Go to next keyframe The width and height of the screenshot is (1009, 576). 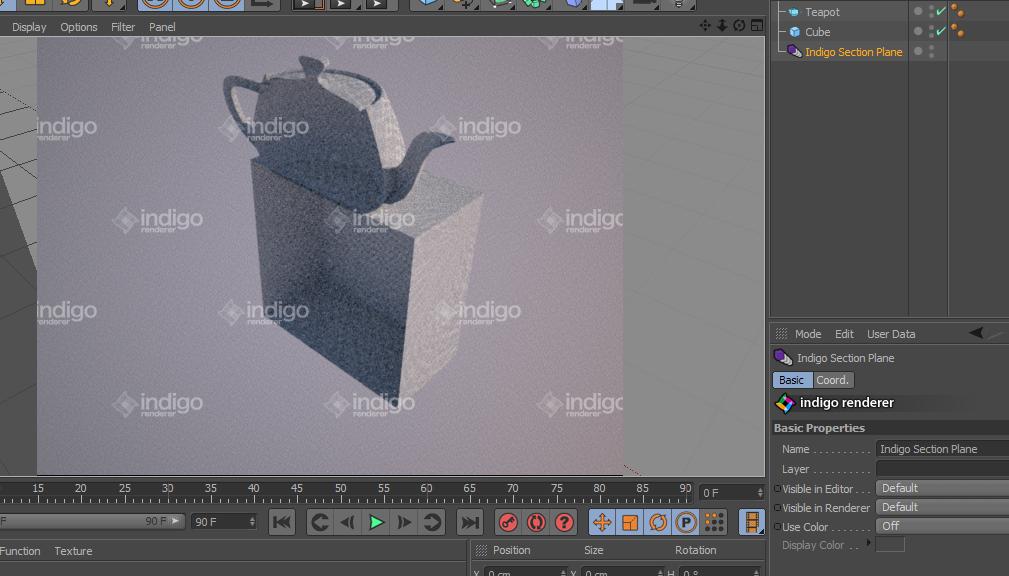coord(432,522)
